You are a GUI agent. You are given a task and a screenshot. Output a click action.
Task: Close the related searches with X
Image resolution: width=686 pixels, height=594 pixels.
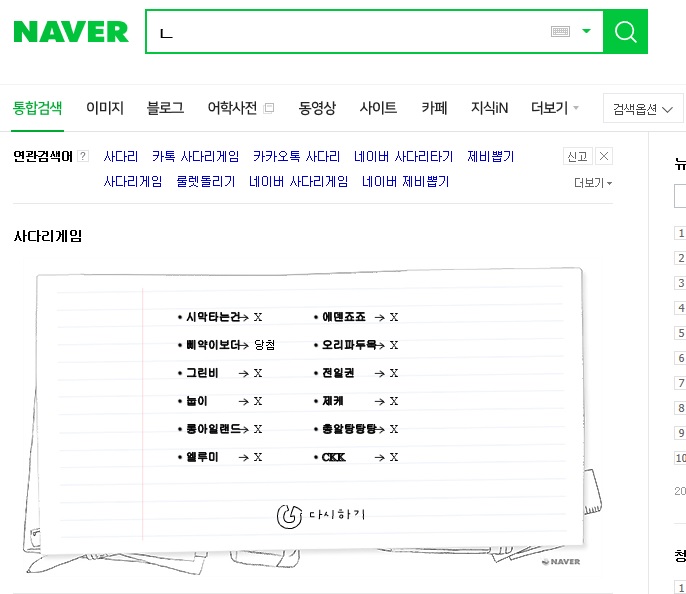(x=604, y=156)
